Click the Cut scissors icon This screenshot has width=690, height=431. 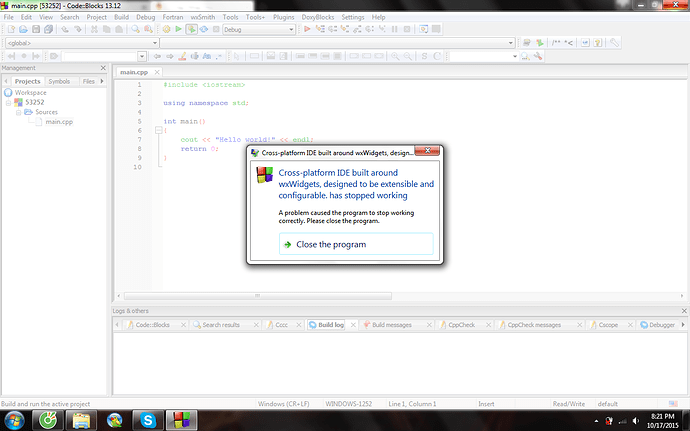click(94, 29)
